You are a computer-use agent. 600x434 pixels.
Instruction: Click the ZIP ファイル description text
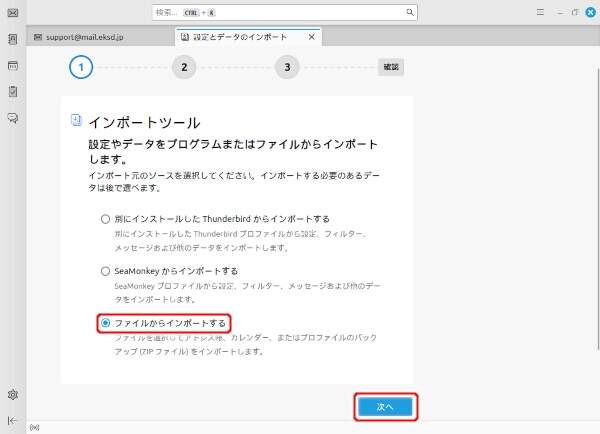(x=246, y=344)
